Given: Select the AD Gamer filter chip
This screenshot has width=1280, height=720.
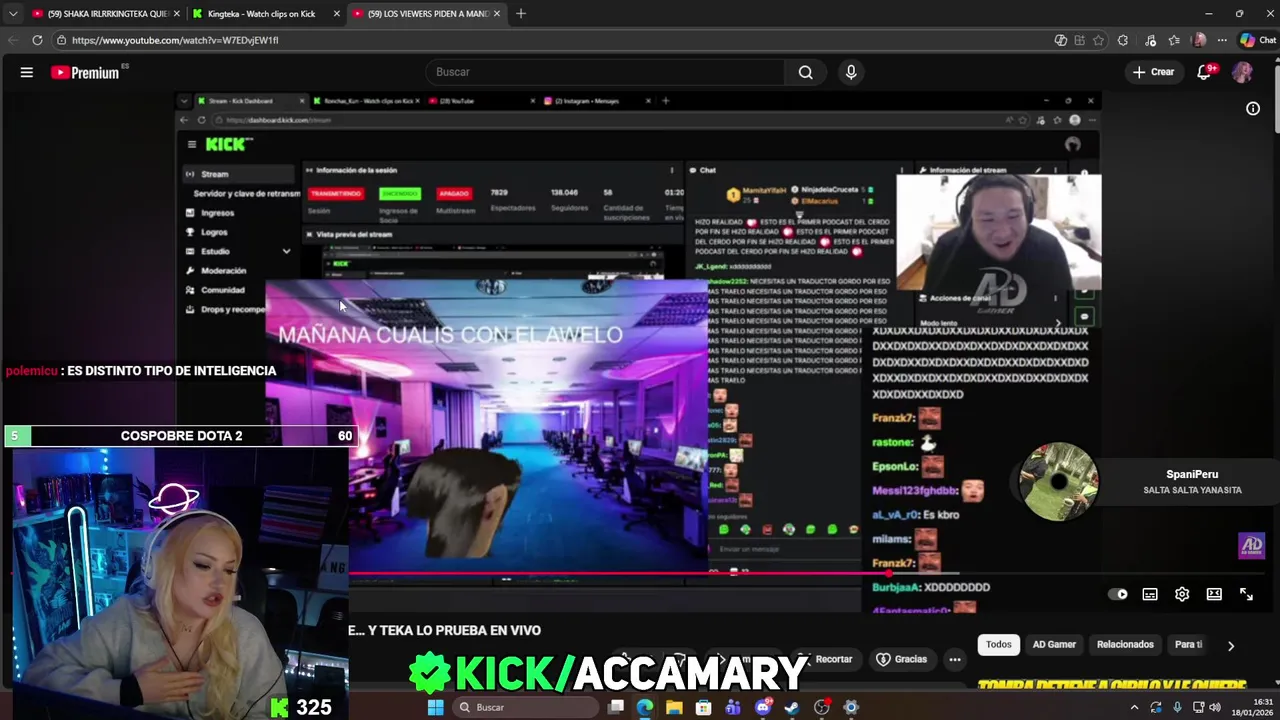Looking at the screenshot, I should (1054, 645).
